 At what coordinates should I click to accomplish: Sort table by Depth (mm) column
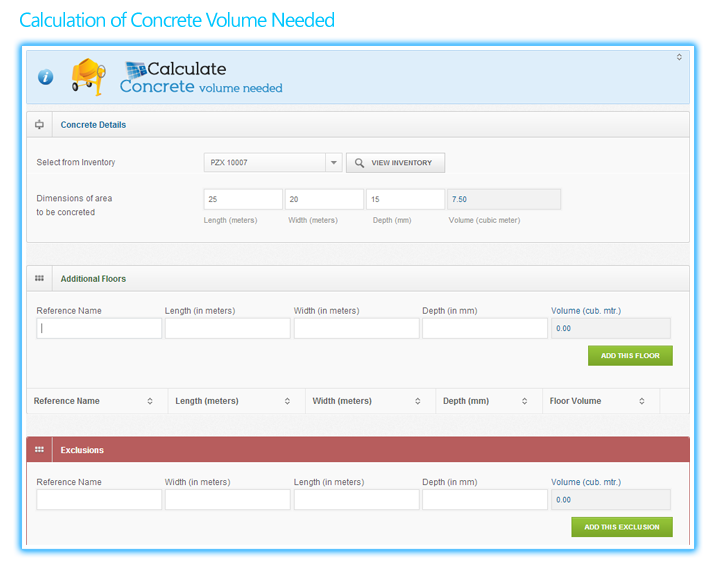(526, 401)
